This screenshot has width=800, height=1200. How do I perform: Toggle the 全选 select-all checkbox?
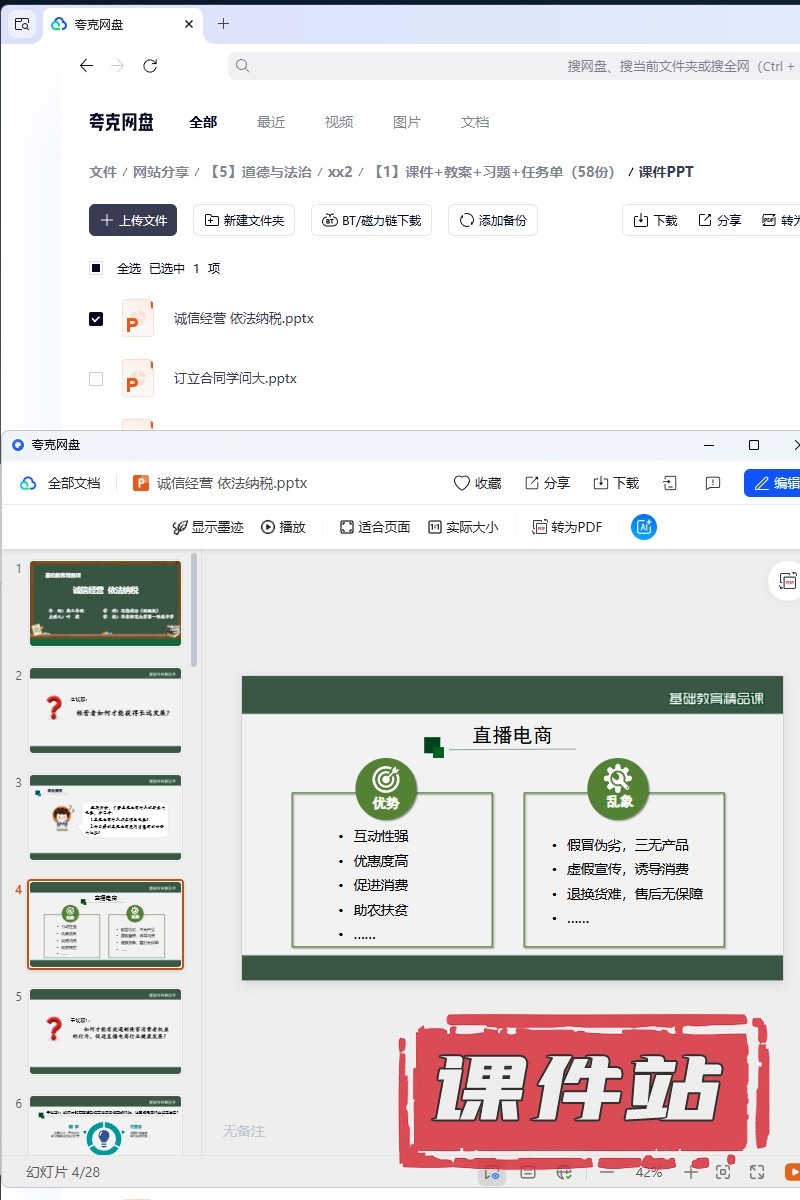(96, 268)
